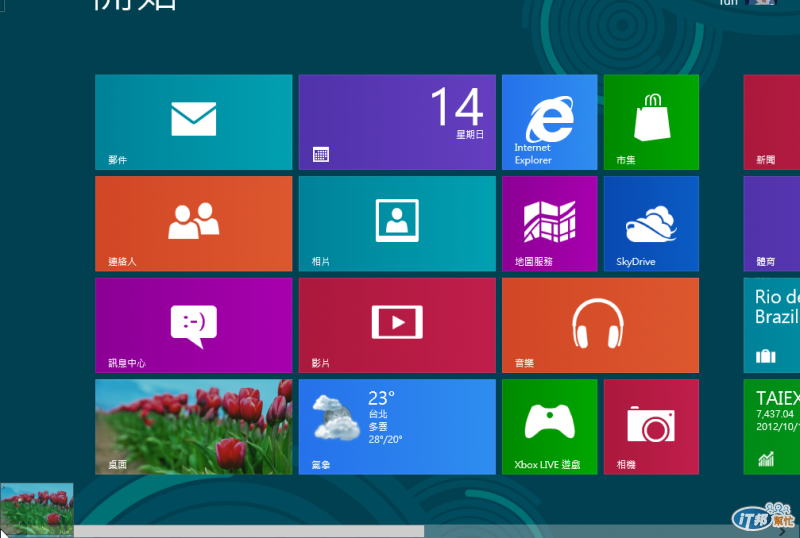
Task: Open the Finance tile showing TAIEX
Action: click(772, 427)
